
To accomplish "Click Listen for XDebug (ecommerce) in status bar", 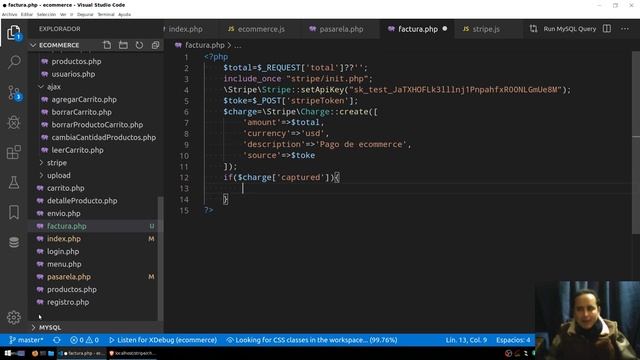I will pyautogui.click(x=162, y=340).
